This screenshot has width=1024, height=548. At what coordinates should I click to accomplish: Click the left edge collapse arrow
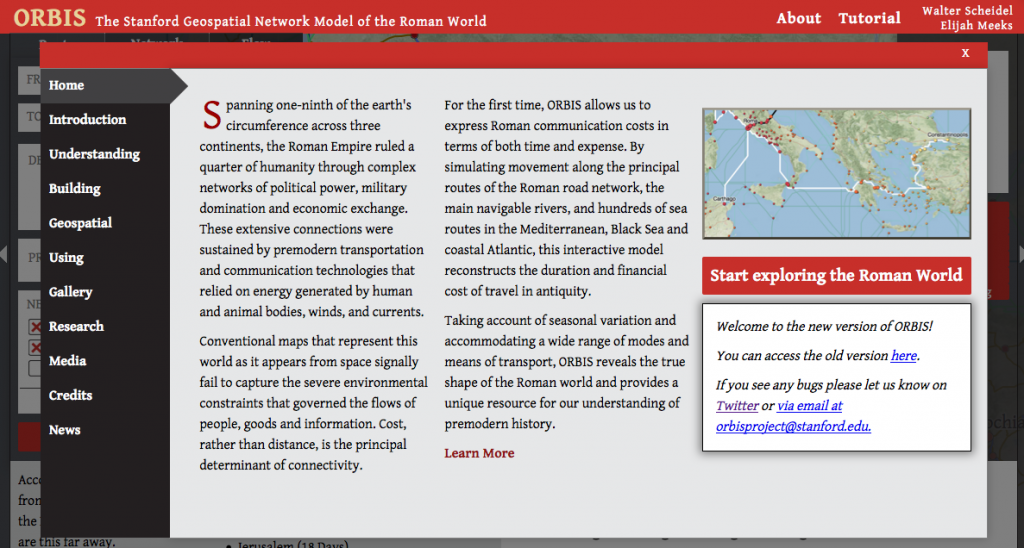coord(3,254)
